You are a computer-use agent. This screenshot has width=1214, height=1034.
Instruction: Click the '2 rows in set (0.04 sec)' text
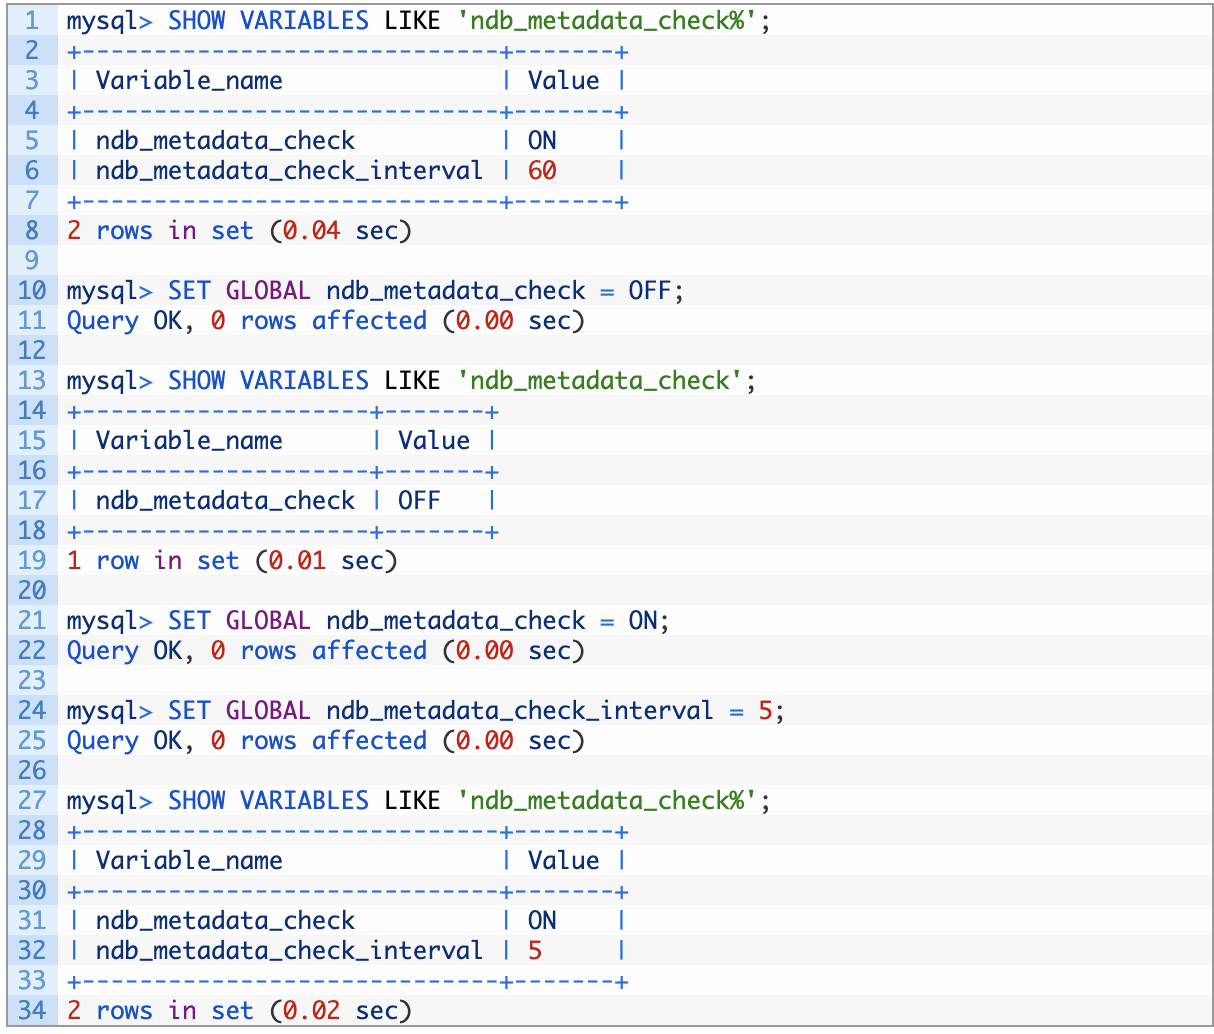(x=239, y=231)
